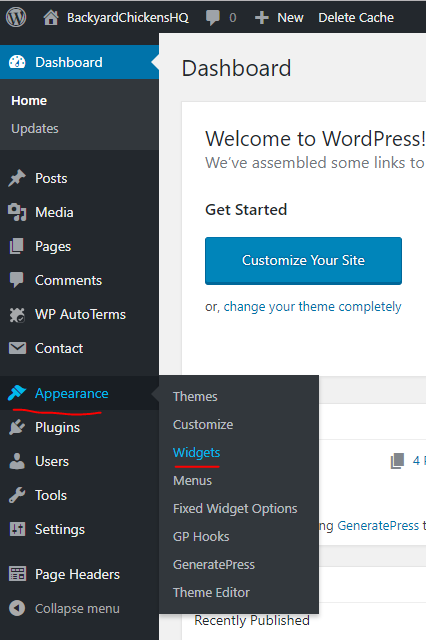Click the Appearance paintbrush icon
Image resolution: width=426 pixels, height=640 pixels.
17,393
